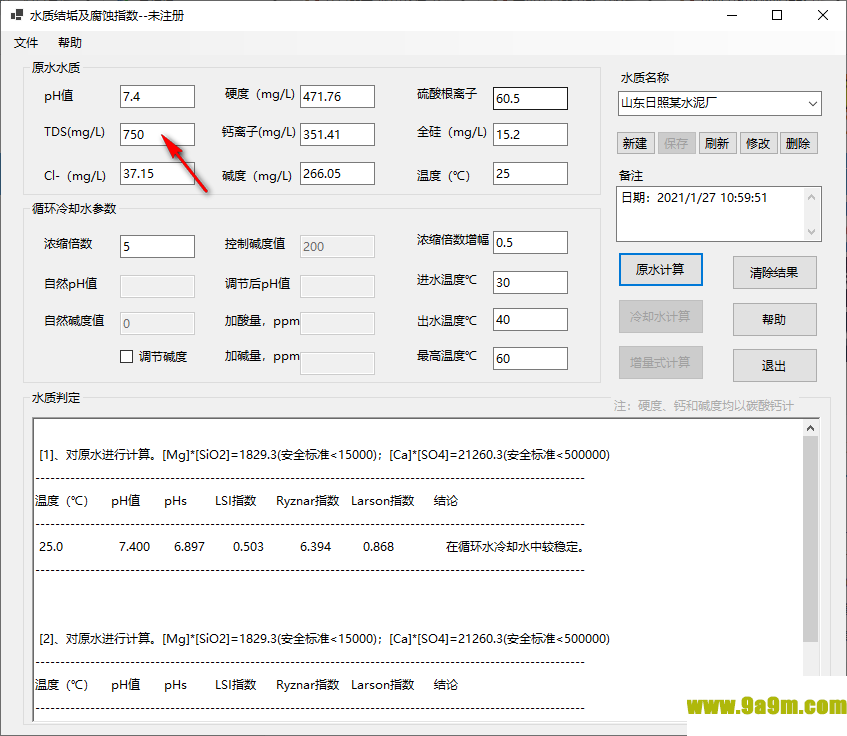Click the 温度 (℃) input field
The width and height of the screenshot is (847, 736).
coord(530,173)
